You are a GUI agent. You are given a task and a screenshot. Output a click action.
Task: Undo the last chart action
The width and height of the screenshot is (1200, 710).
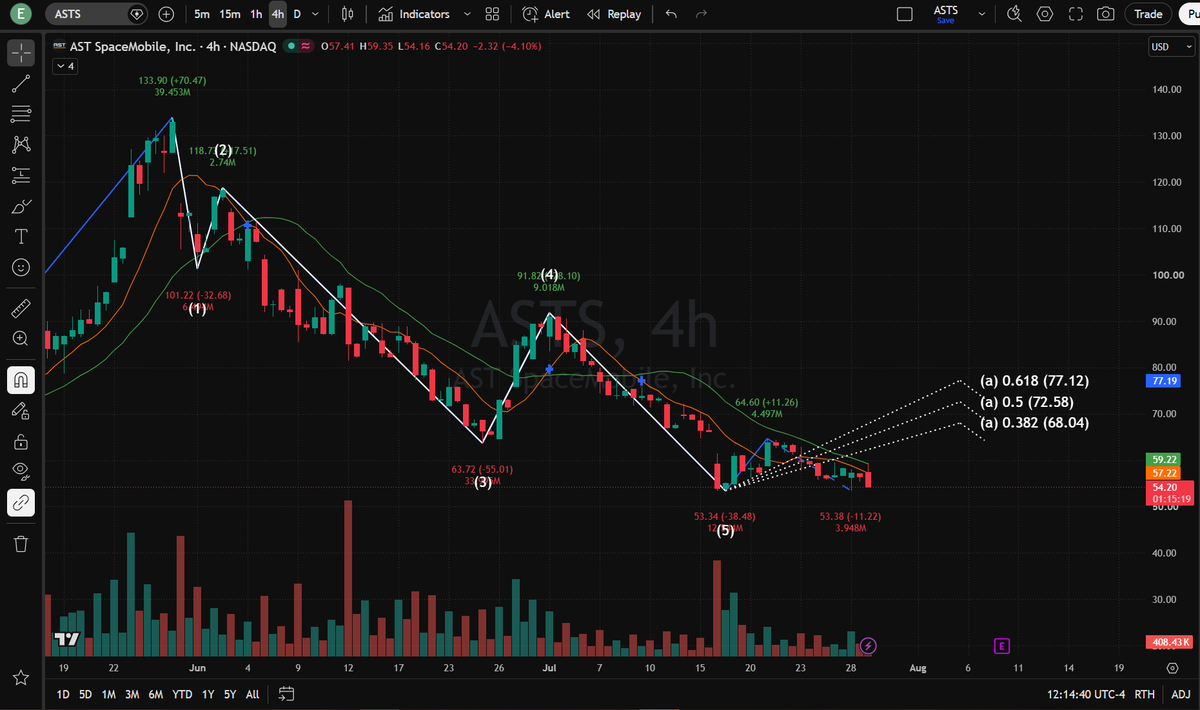pos(671,14)
